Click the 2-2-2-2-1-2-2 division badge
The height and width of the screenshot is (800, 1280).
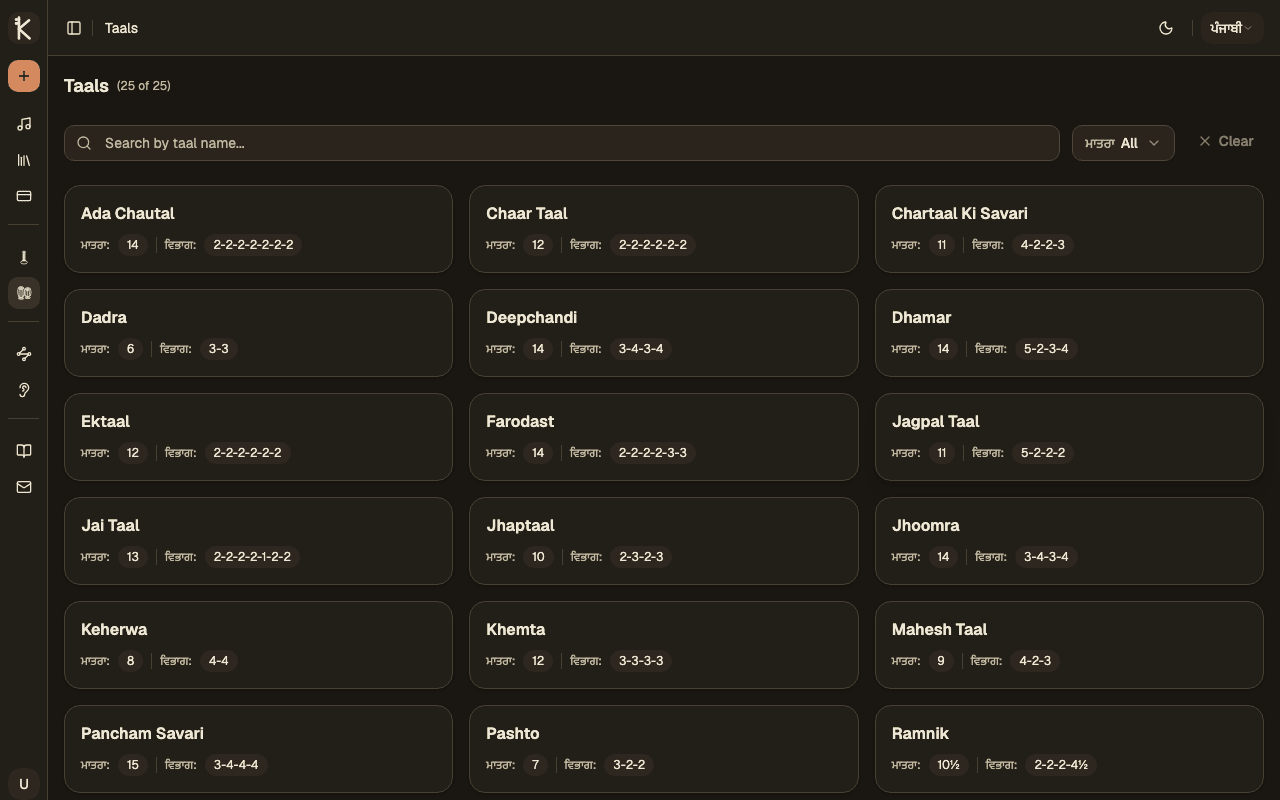(252, 557)
